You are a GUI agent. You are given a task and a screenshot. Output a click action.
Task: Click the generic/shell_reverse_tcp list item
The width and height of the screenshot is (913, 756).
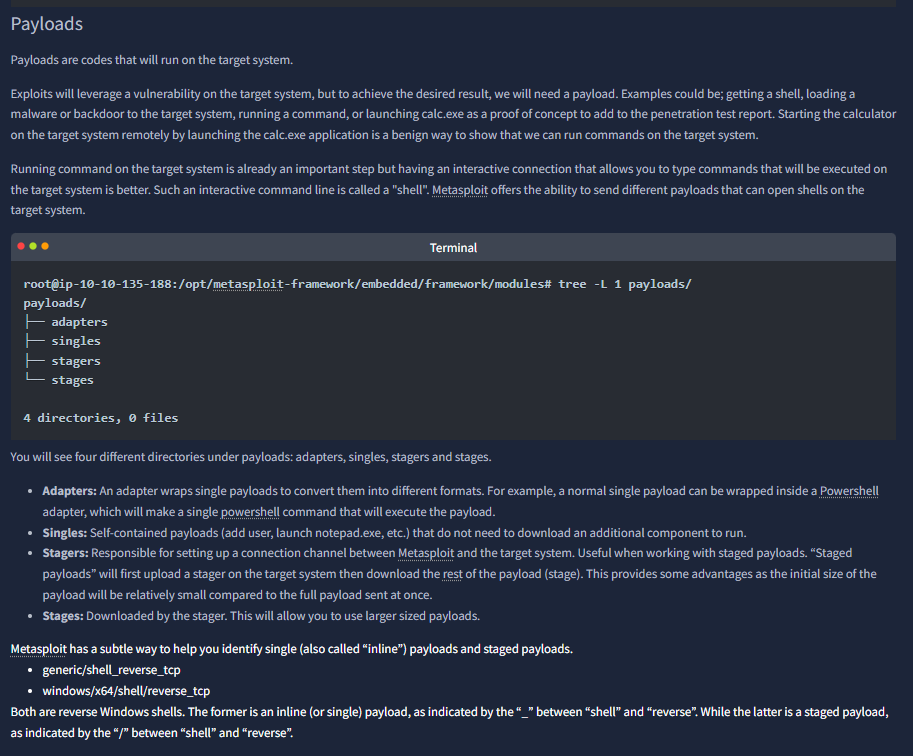click(111, 670)
